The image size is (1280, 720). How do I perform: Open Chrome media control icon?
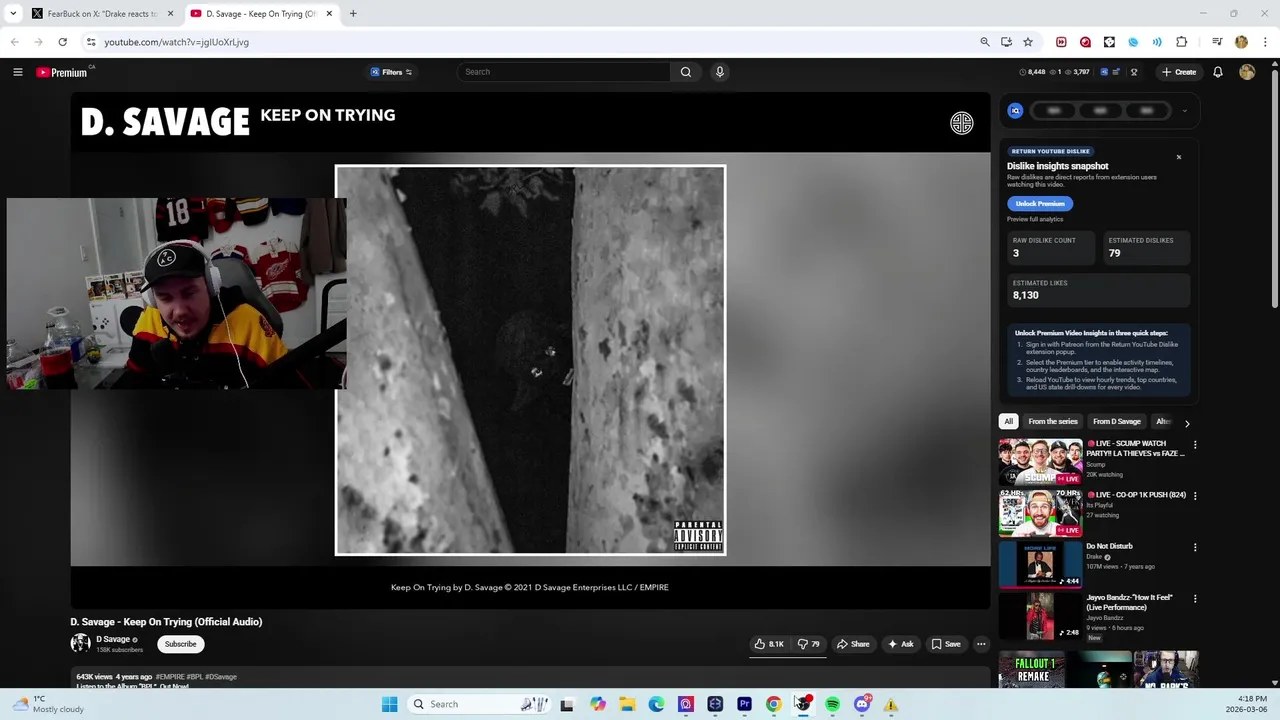pos(1216,42)
